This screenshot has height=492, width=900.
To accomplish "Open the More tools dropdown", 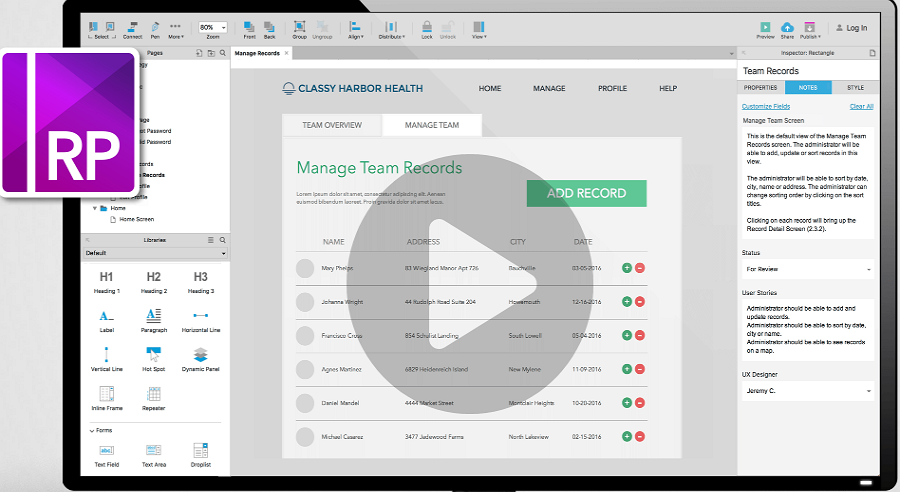I will click(176, 30).
